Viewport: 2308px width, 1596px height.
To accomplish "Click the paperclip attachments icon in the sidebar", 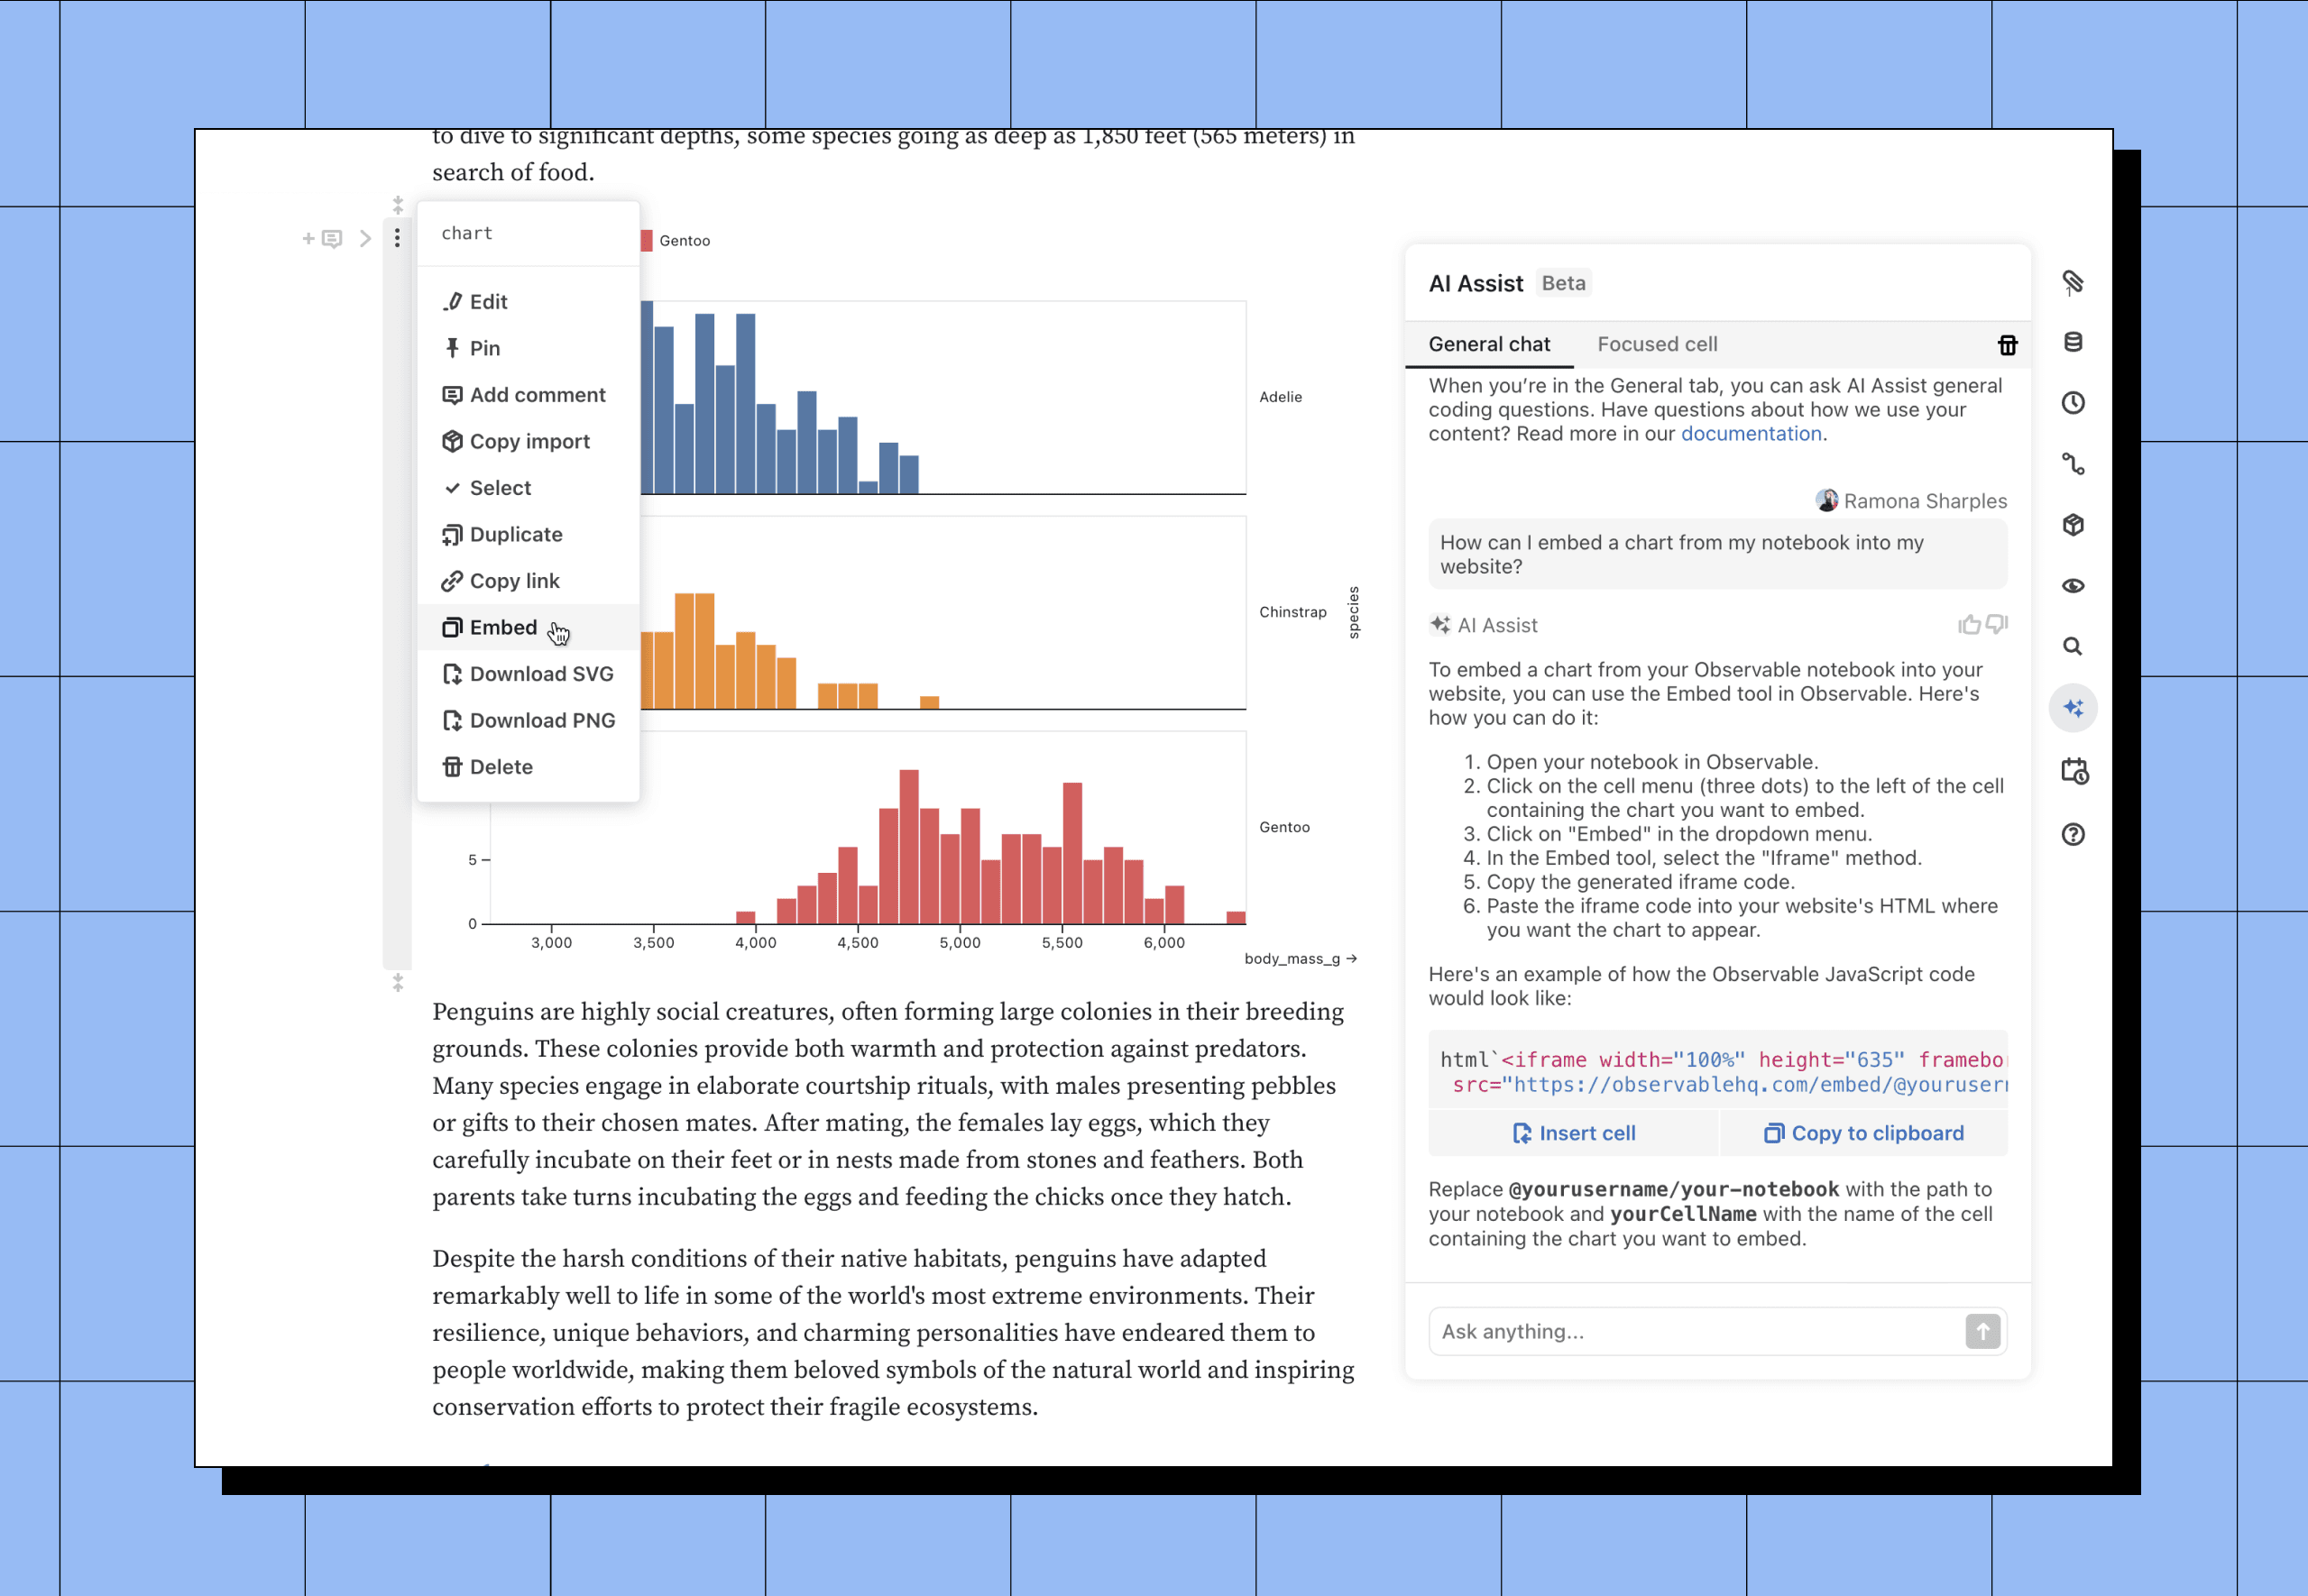I will (2073, 283).
